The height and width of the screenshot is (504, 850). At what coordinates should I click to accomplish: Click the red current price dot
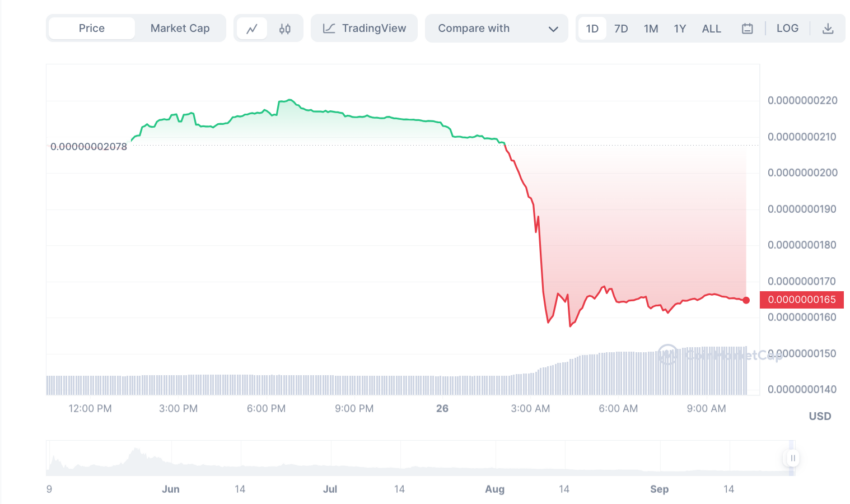coord(746,300)
